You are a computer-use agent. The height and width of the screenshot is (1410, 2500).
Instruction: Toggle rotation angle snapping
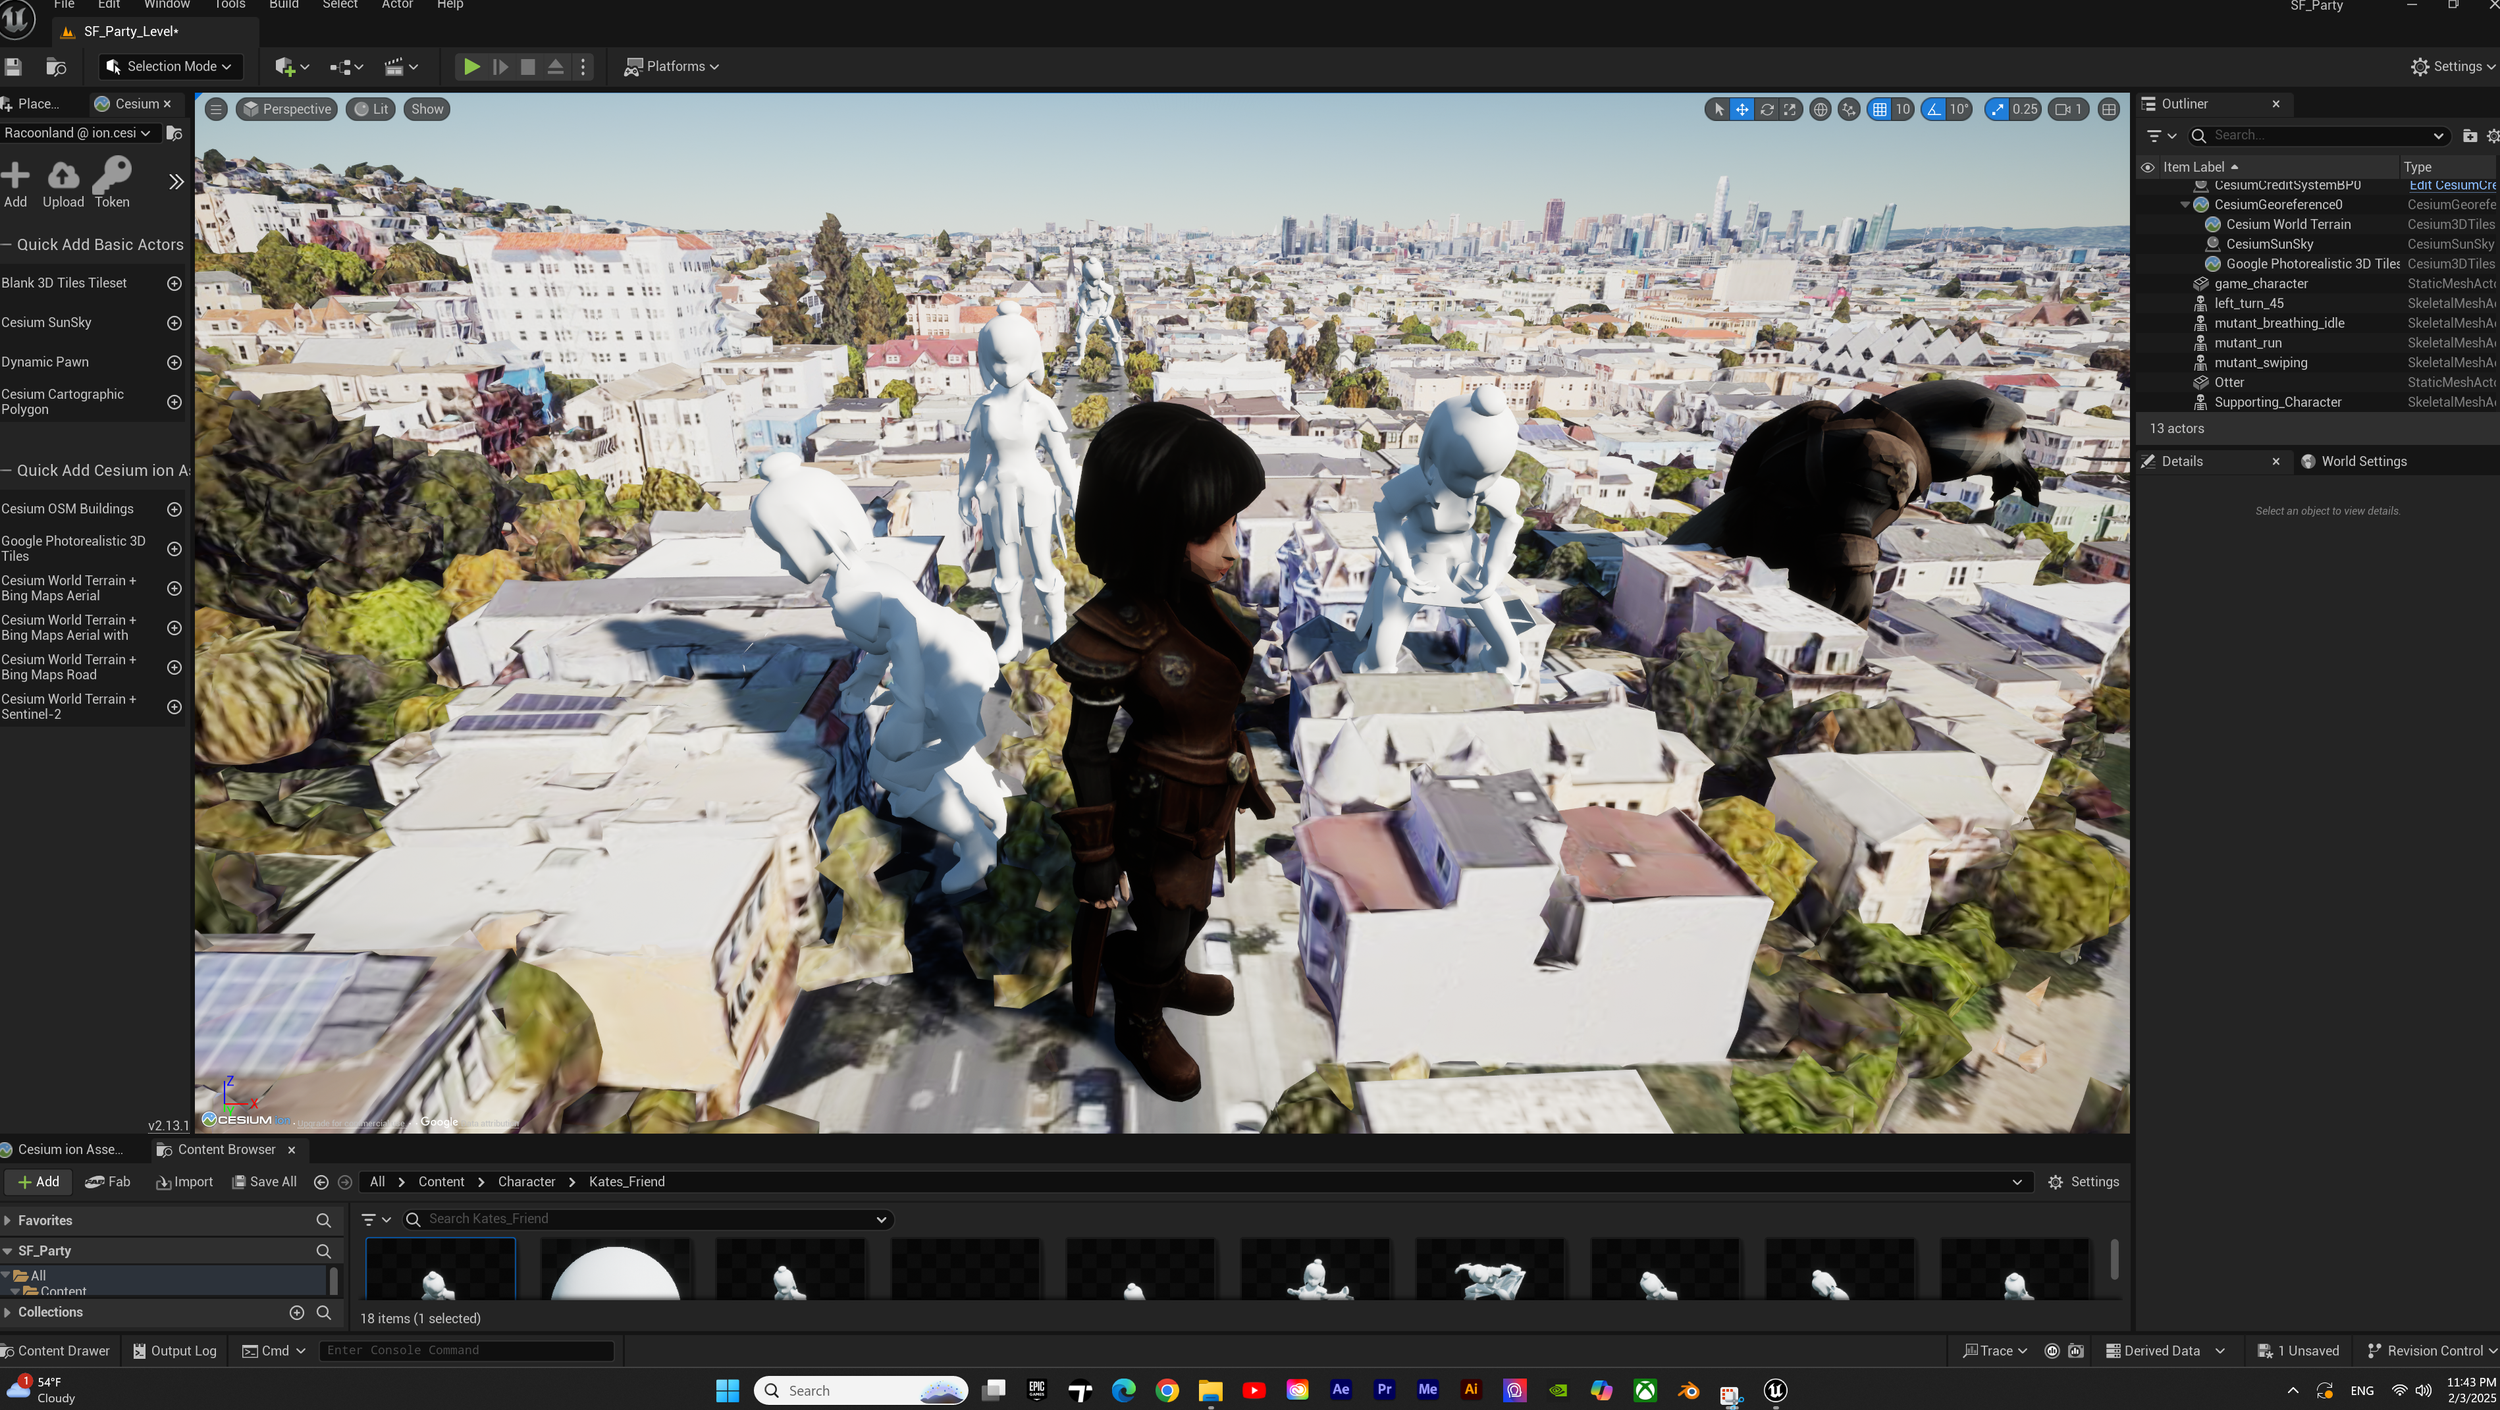[1935, 110]
